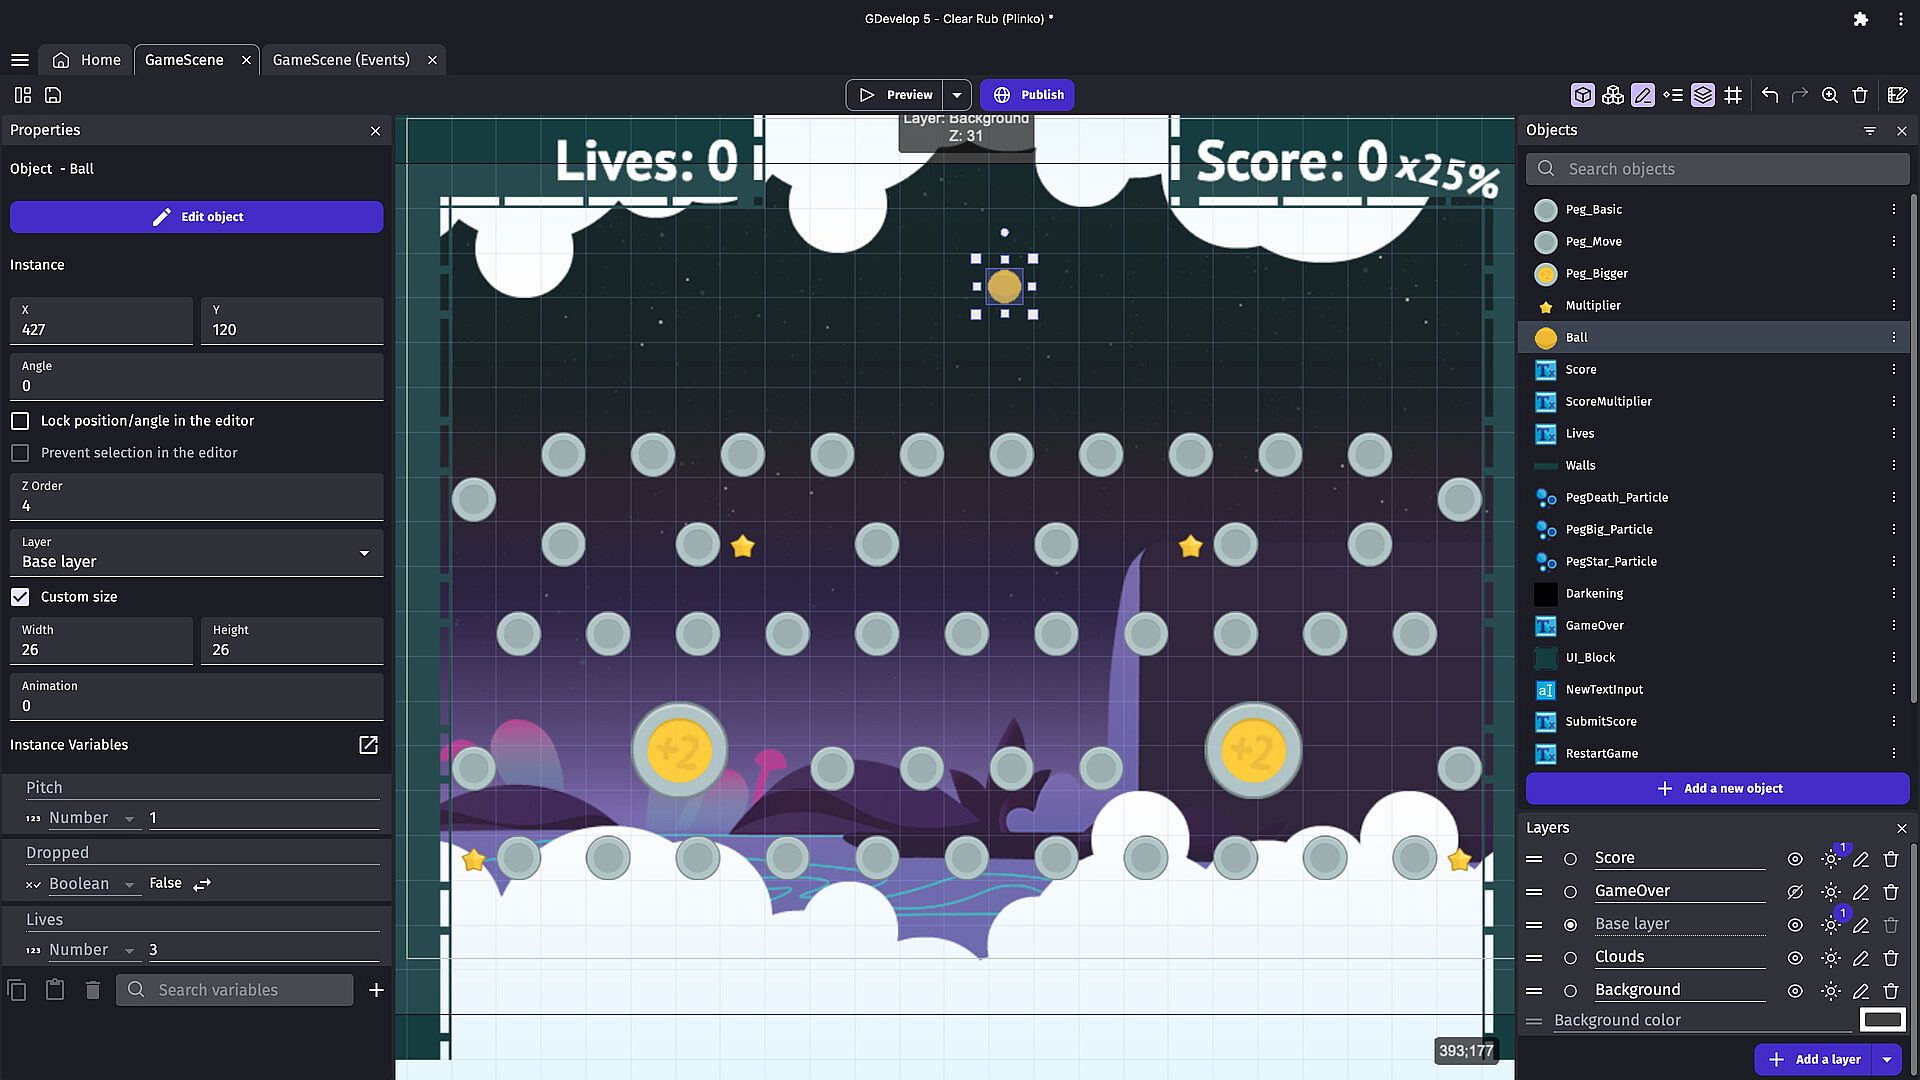Viewport: 1920px width, 1080px height.
Task: Open the objects groups panel icon
Action: click(x=1612, y=95)
